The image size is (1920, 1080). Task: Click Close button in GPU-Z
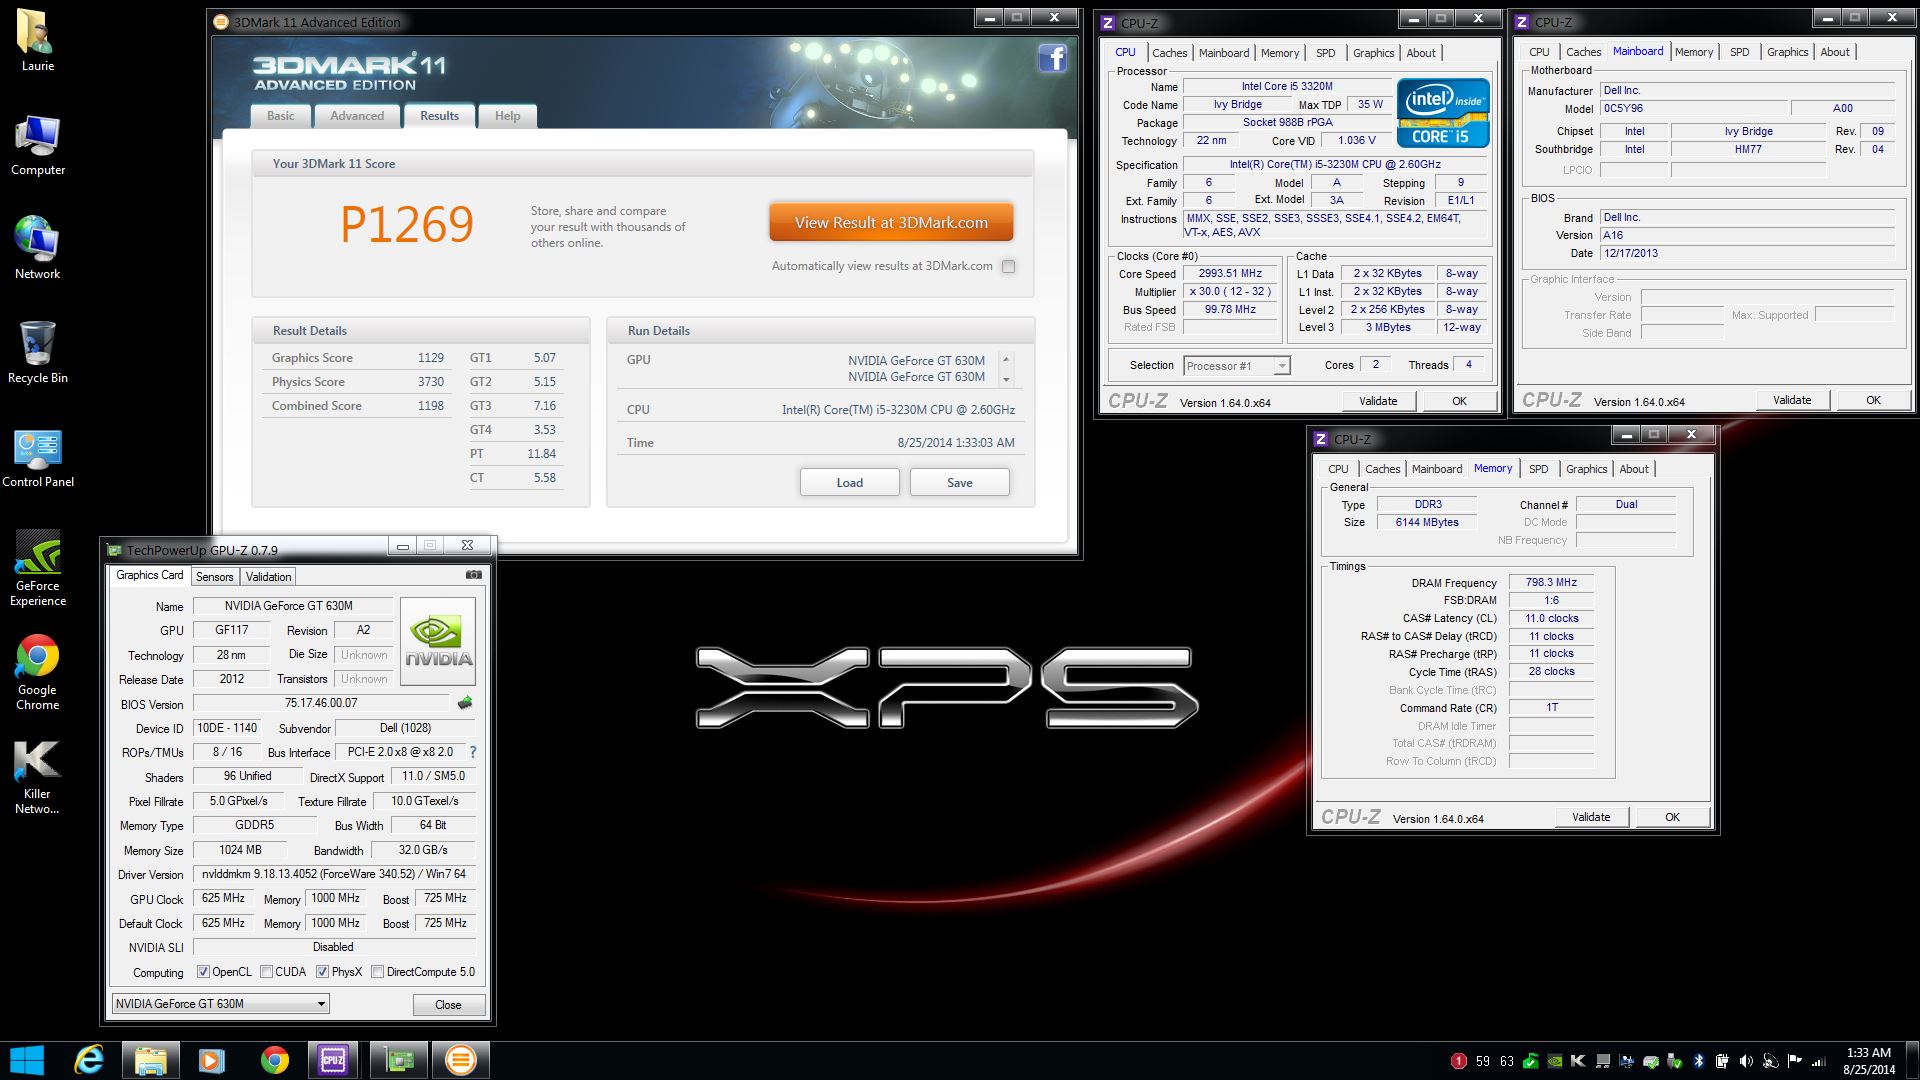coord(448,1005)
